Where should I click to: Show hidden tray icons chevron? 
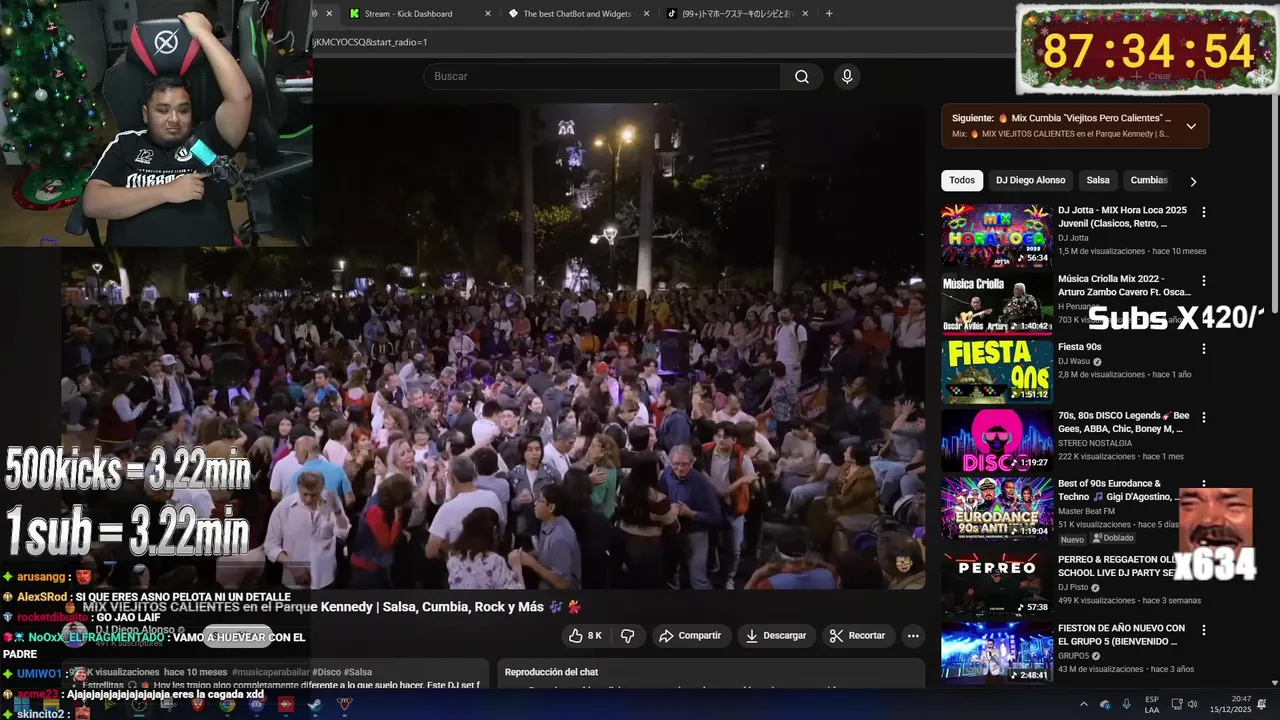pos(1083,705)
